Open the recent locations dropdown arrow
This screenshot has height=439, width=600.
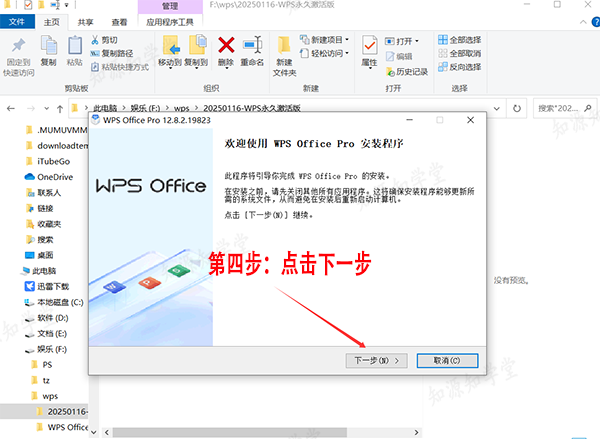(46, 109)
